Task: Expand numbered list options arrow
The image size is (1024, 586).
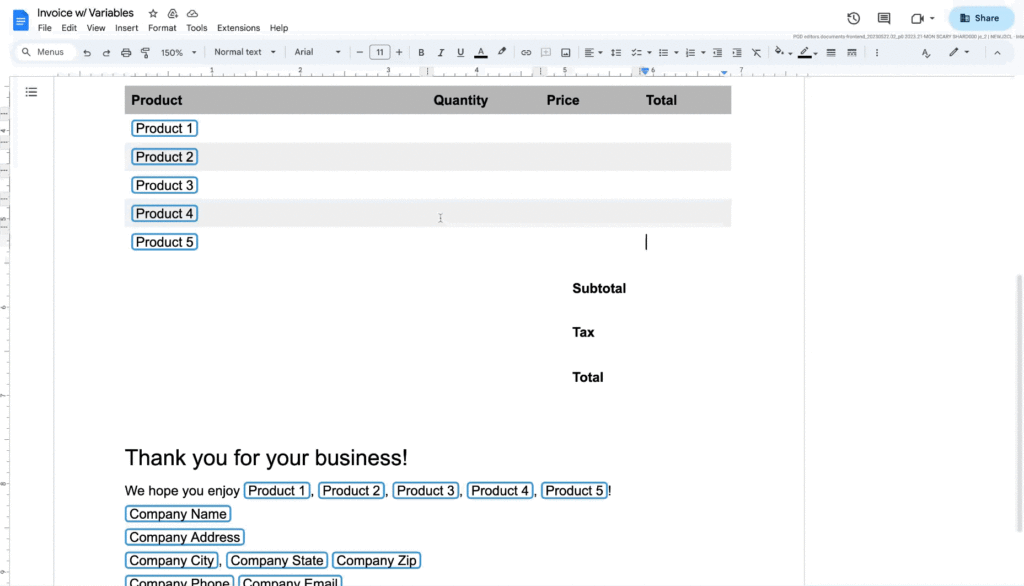Action: (703, 53)
